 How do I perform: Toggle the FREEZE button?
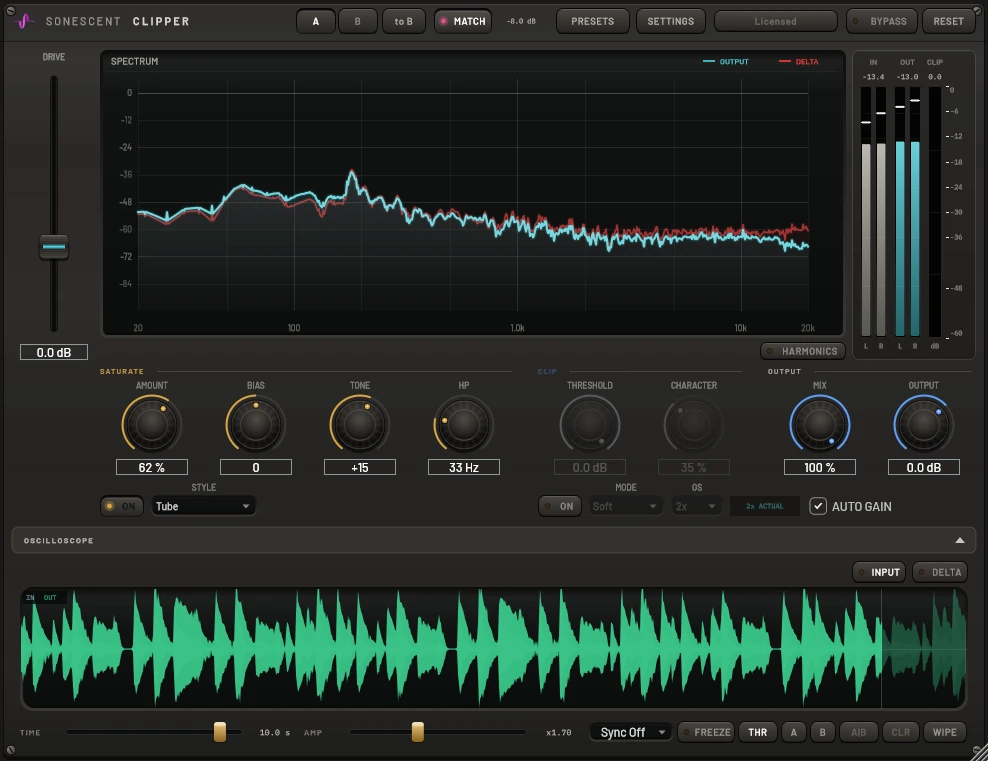pyautogui.click(x=706, y=732)
